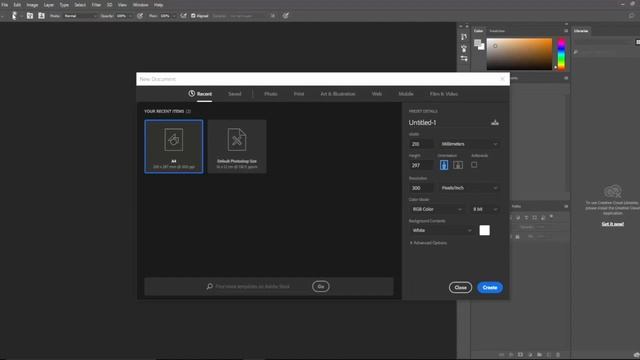Open the Millimeters width units dropdown
The image size is (640, 360).
(x=469, y=144)
